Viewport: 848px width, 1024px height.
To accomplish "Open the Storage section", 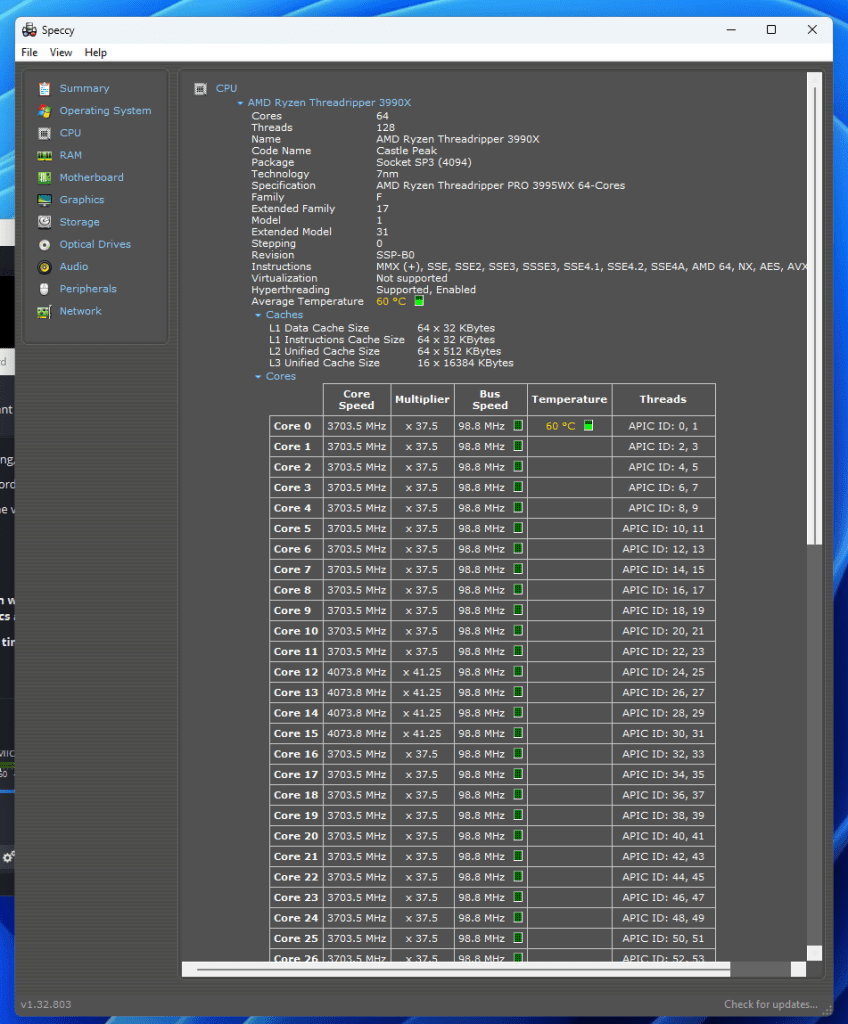I will pos(80,222).
